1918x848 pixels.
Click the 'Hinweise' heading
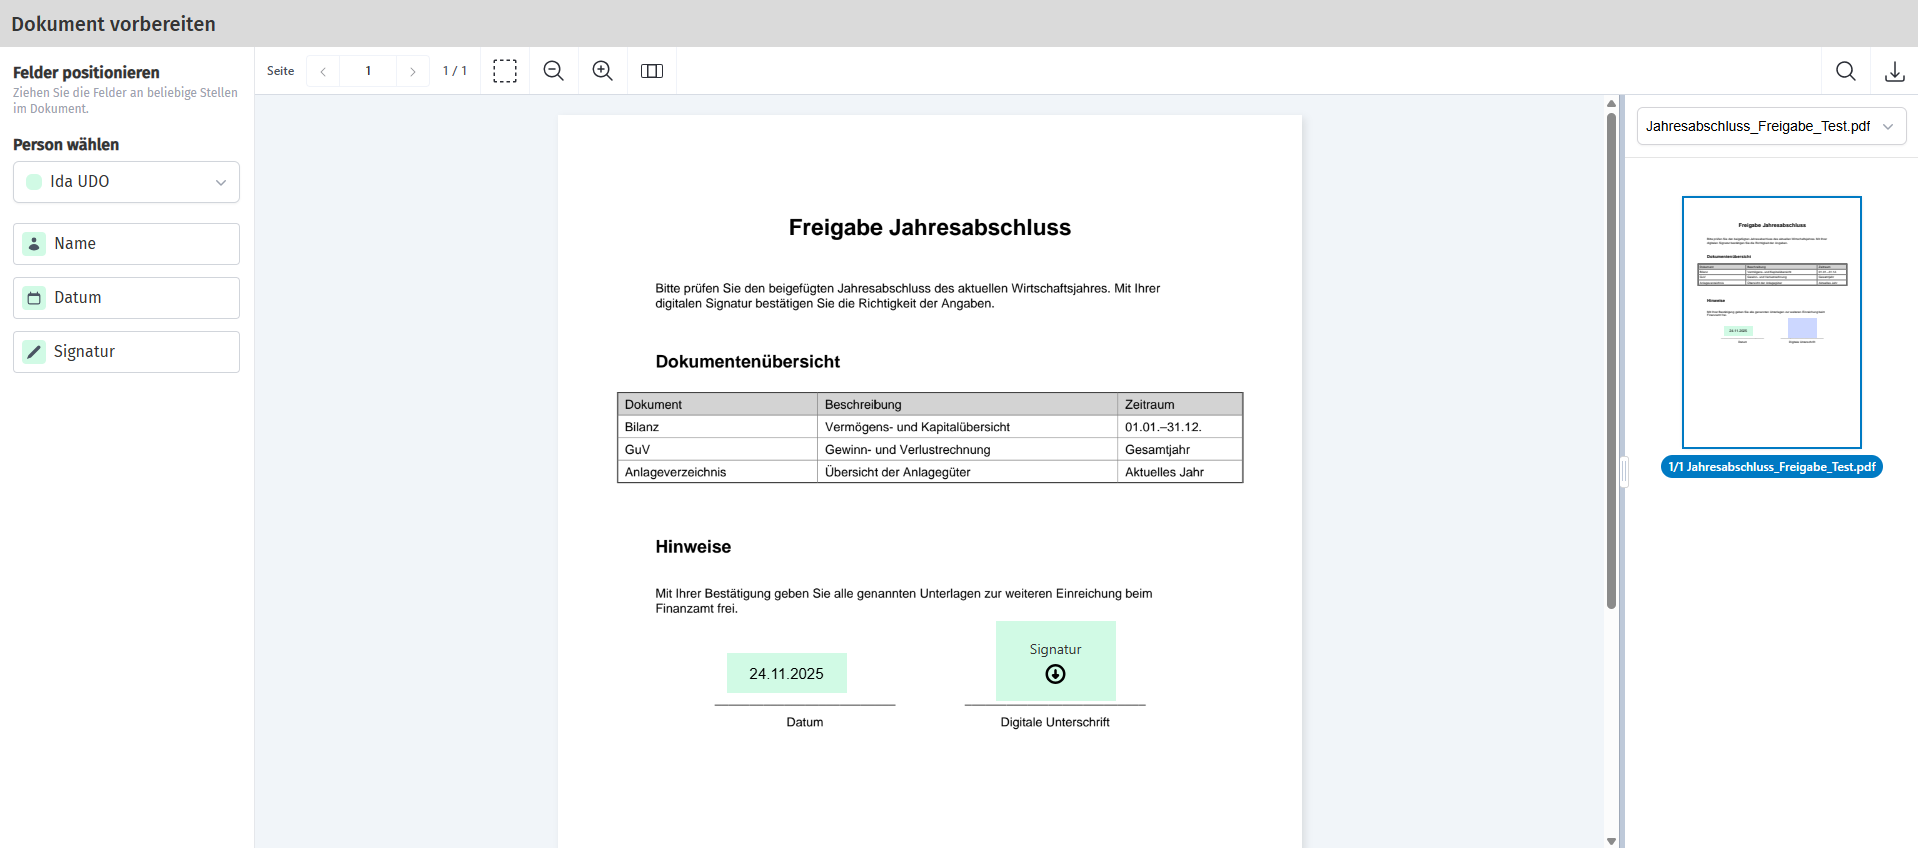point(693,547)
